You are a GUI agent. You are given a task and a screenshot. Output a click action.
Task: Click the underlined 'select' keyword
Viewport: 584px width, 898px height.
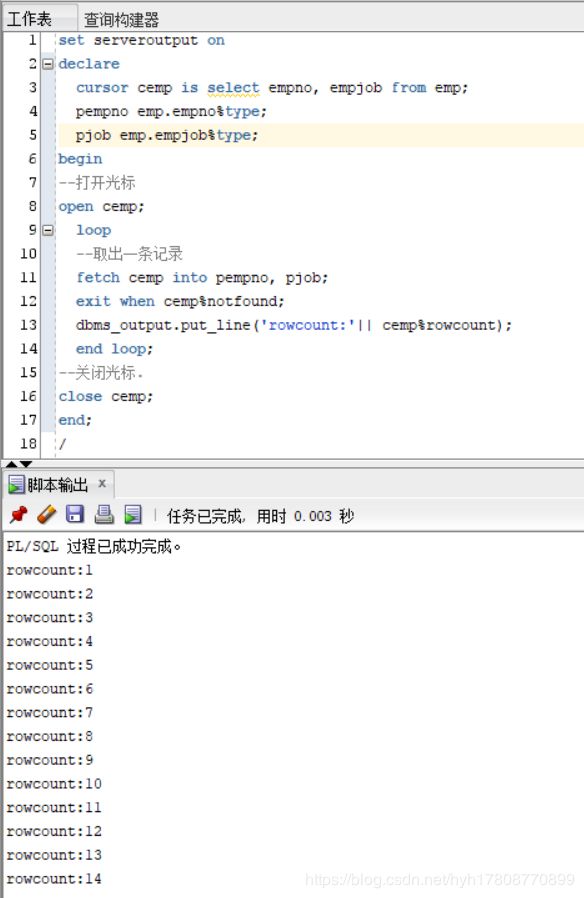pyautogui.click(x=233, y=88)
